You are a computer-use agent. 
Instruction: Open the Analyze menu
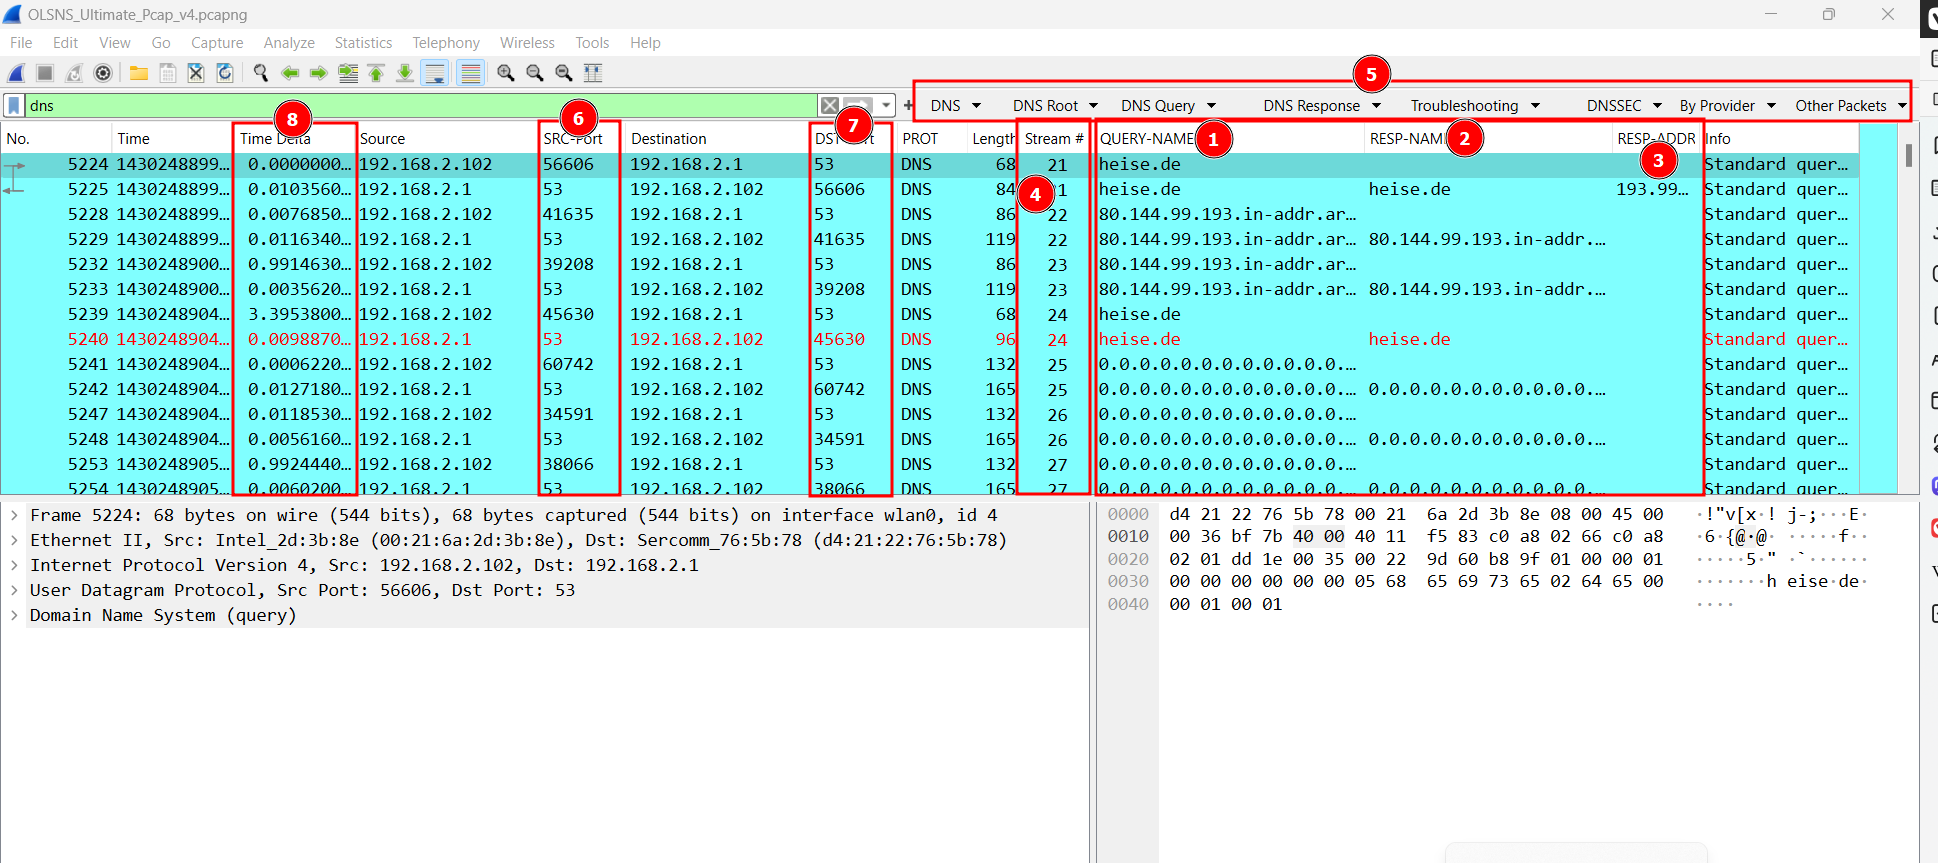coord(289,43)
